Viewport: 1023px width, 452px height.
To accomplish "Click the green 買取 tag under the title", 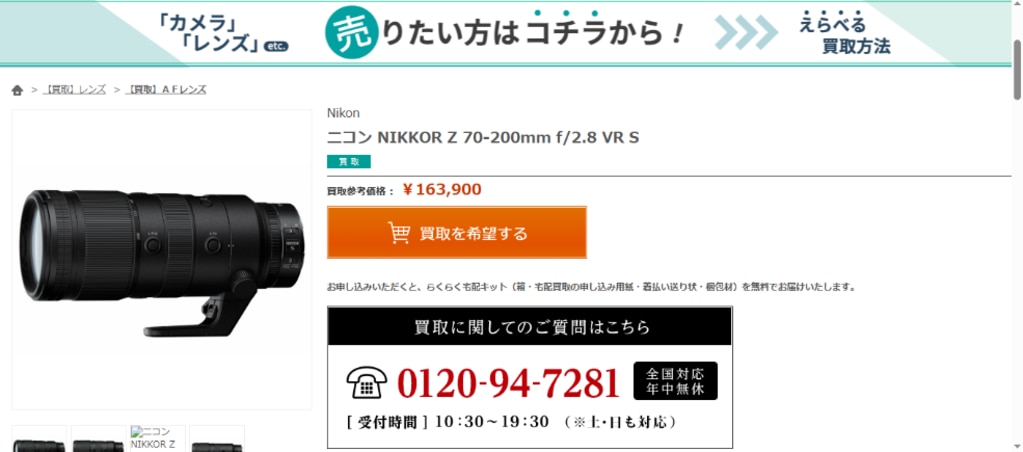I will [x=349, y=162].
